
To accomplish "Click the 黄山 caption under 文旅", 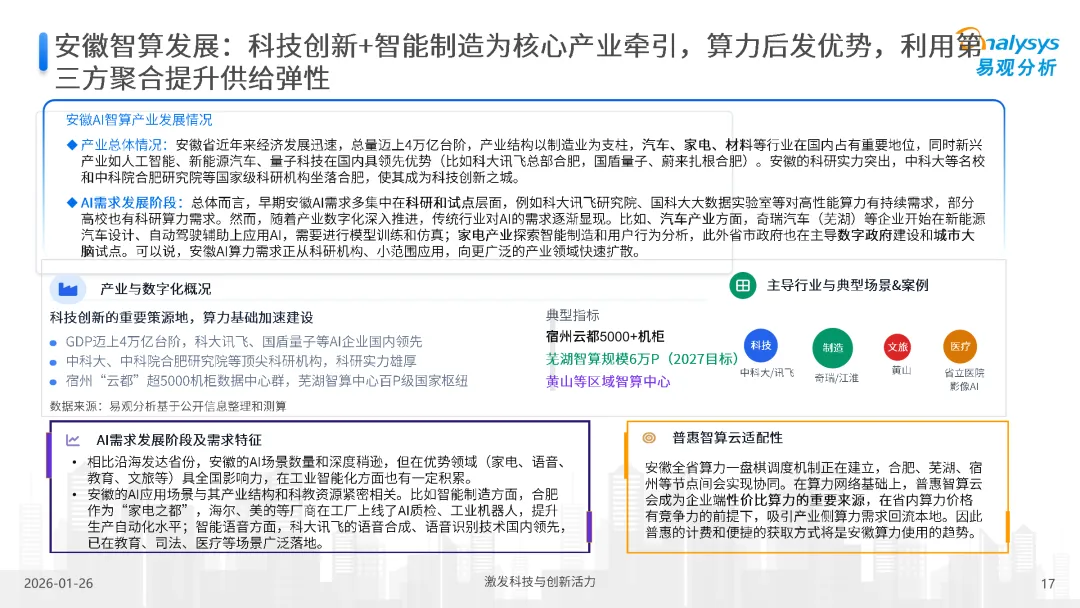I will pos(901,370).
